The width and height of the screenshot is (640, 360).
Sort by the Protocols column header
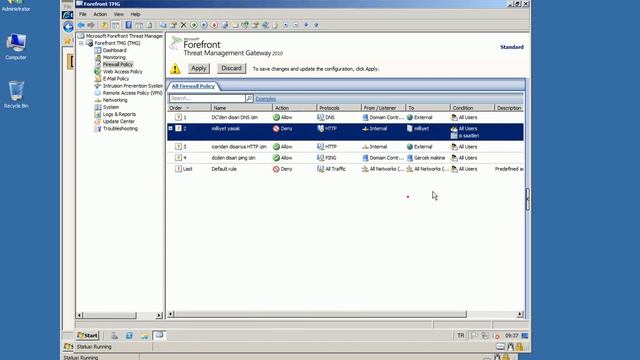pyautogui.click(x=339, y=108)
